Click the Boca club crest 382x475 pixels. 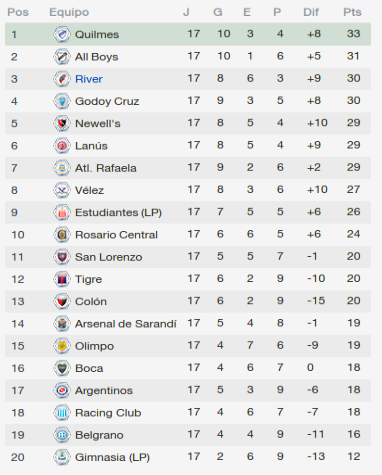pyautogui.click(x=62, y=368)
